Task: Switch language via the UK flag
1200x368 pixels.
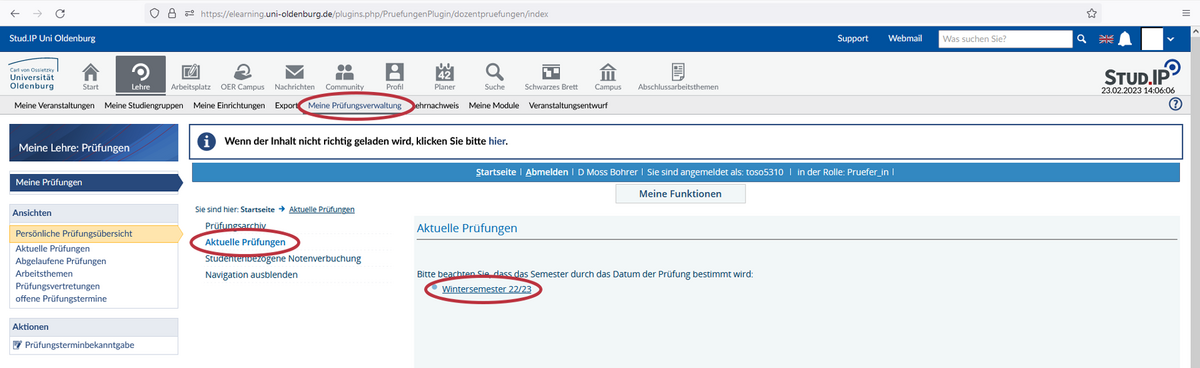Action: (x=1106, y=39)
